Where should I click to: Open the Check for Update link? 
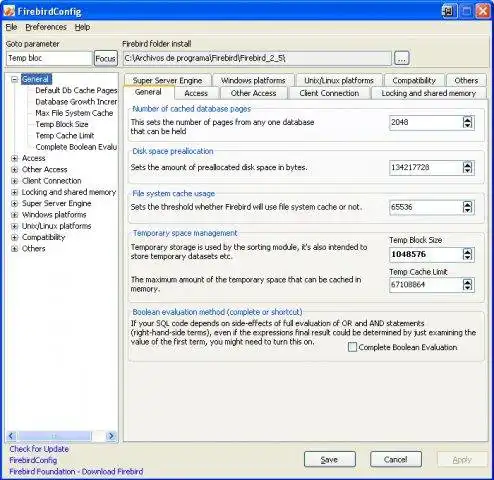coord(39,449)
